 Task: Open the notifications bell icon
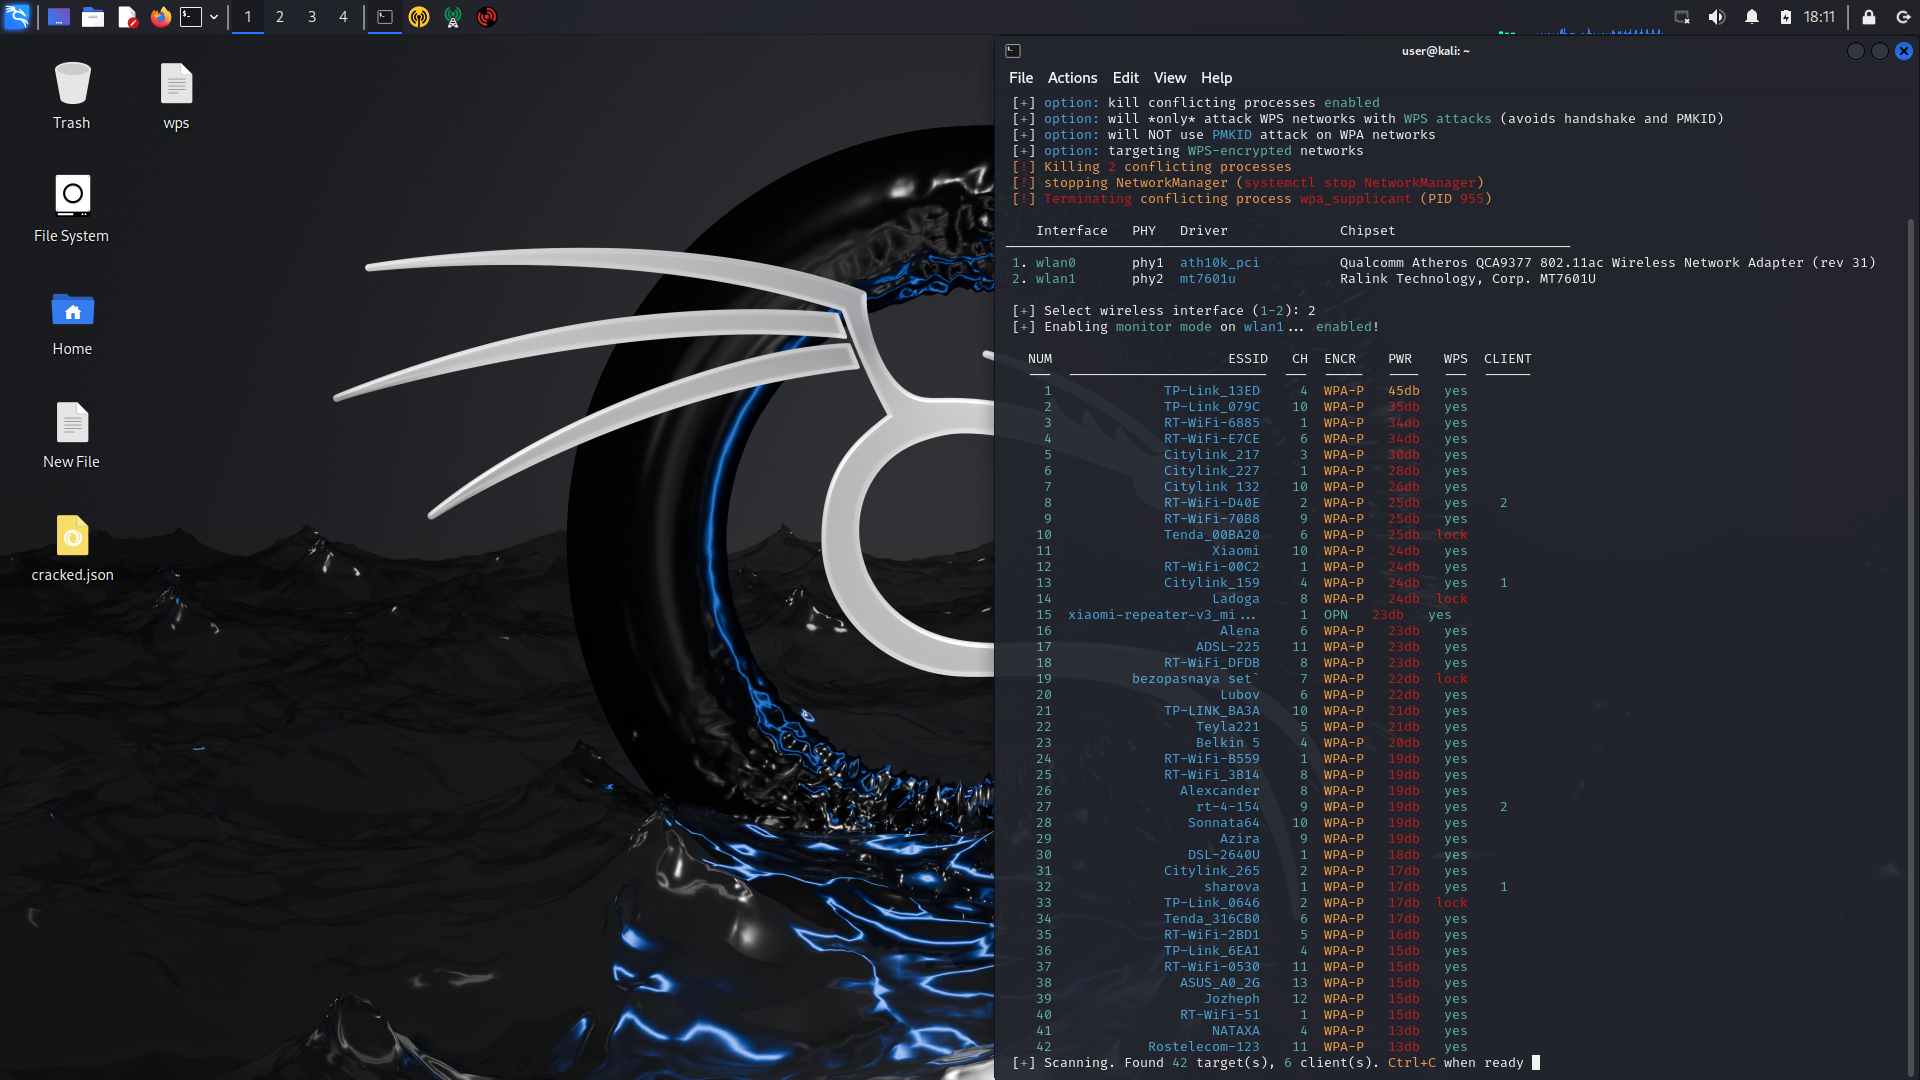(1752, 17)
